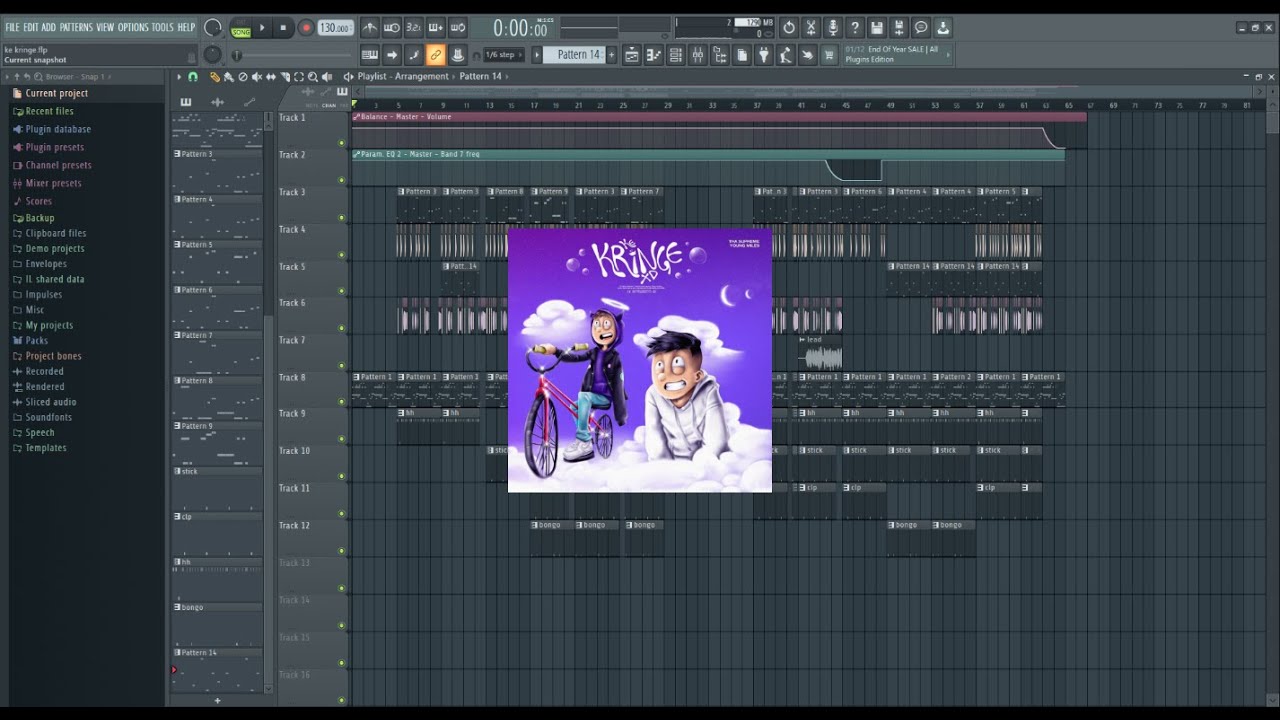Click the Stop button
This screenshot has width=1280, height=720.
point(283,28)
